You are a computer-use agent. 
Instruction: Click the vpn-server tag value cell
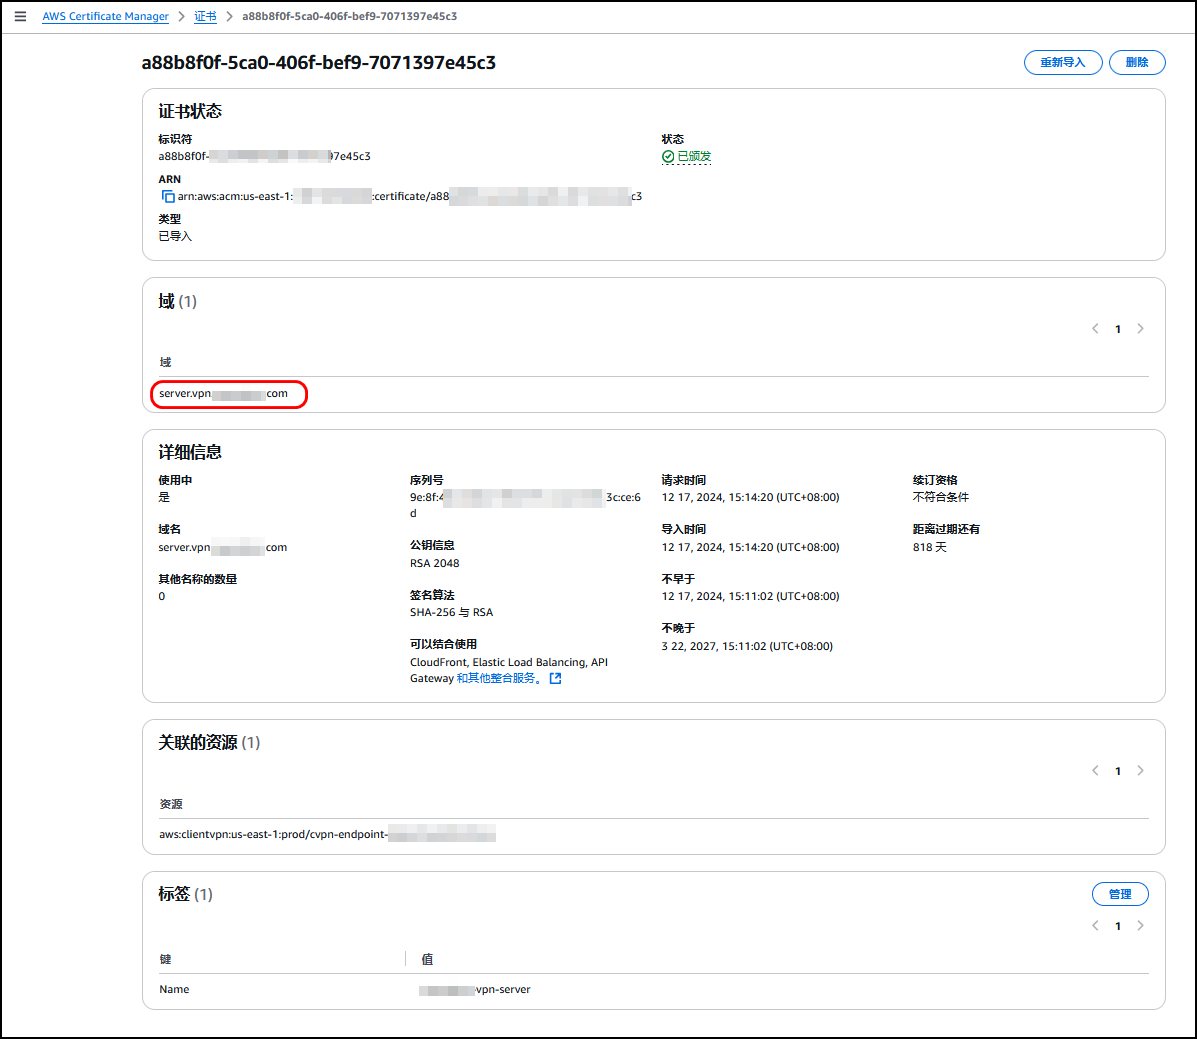[475, 990]
